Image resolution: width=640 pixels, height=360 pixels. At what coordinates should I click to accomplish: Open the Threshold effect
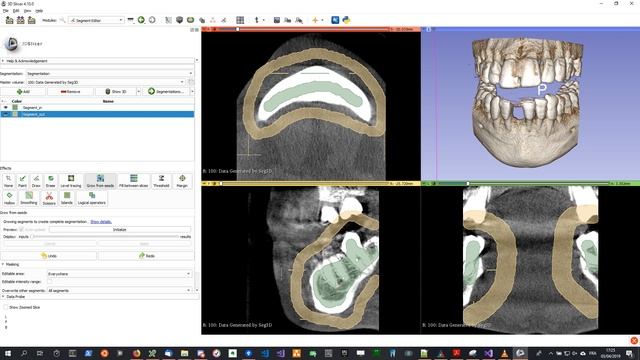161,181
